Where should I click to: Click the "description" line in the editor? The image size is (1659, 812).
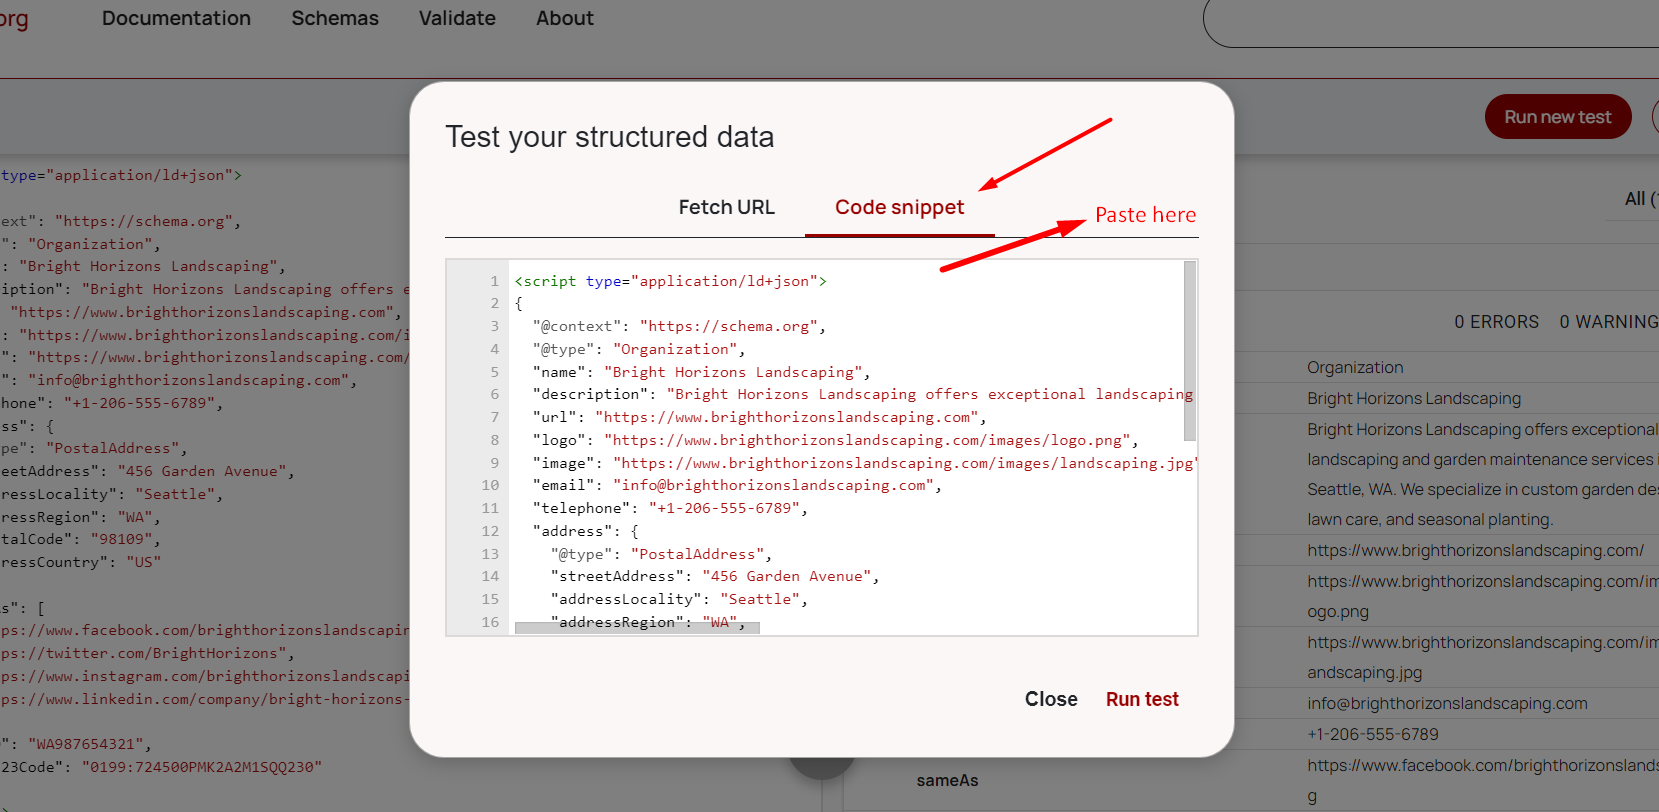pos(863,394)
